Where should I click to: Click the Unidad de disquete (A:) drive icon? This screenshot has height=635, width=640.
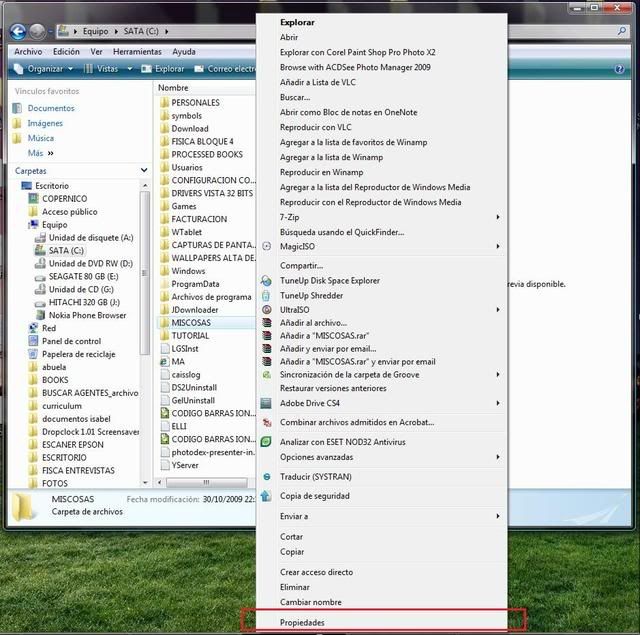[40, 238]
